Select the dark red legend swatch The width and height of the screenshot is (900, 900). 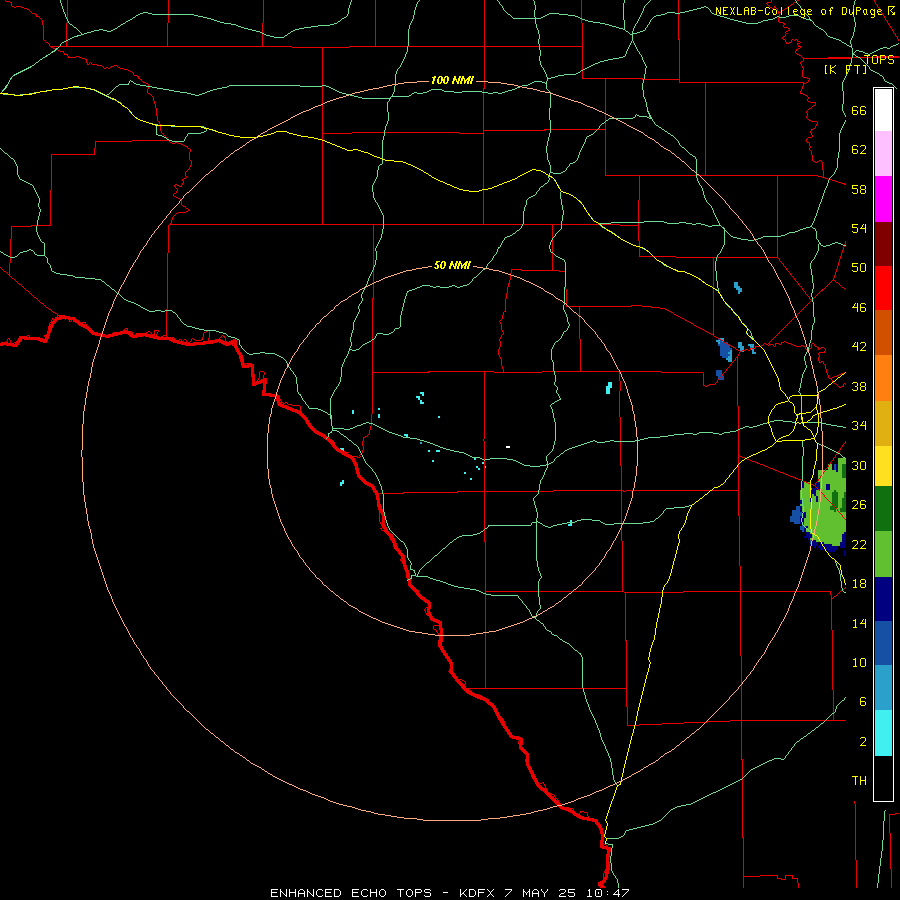[883, 243]
